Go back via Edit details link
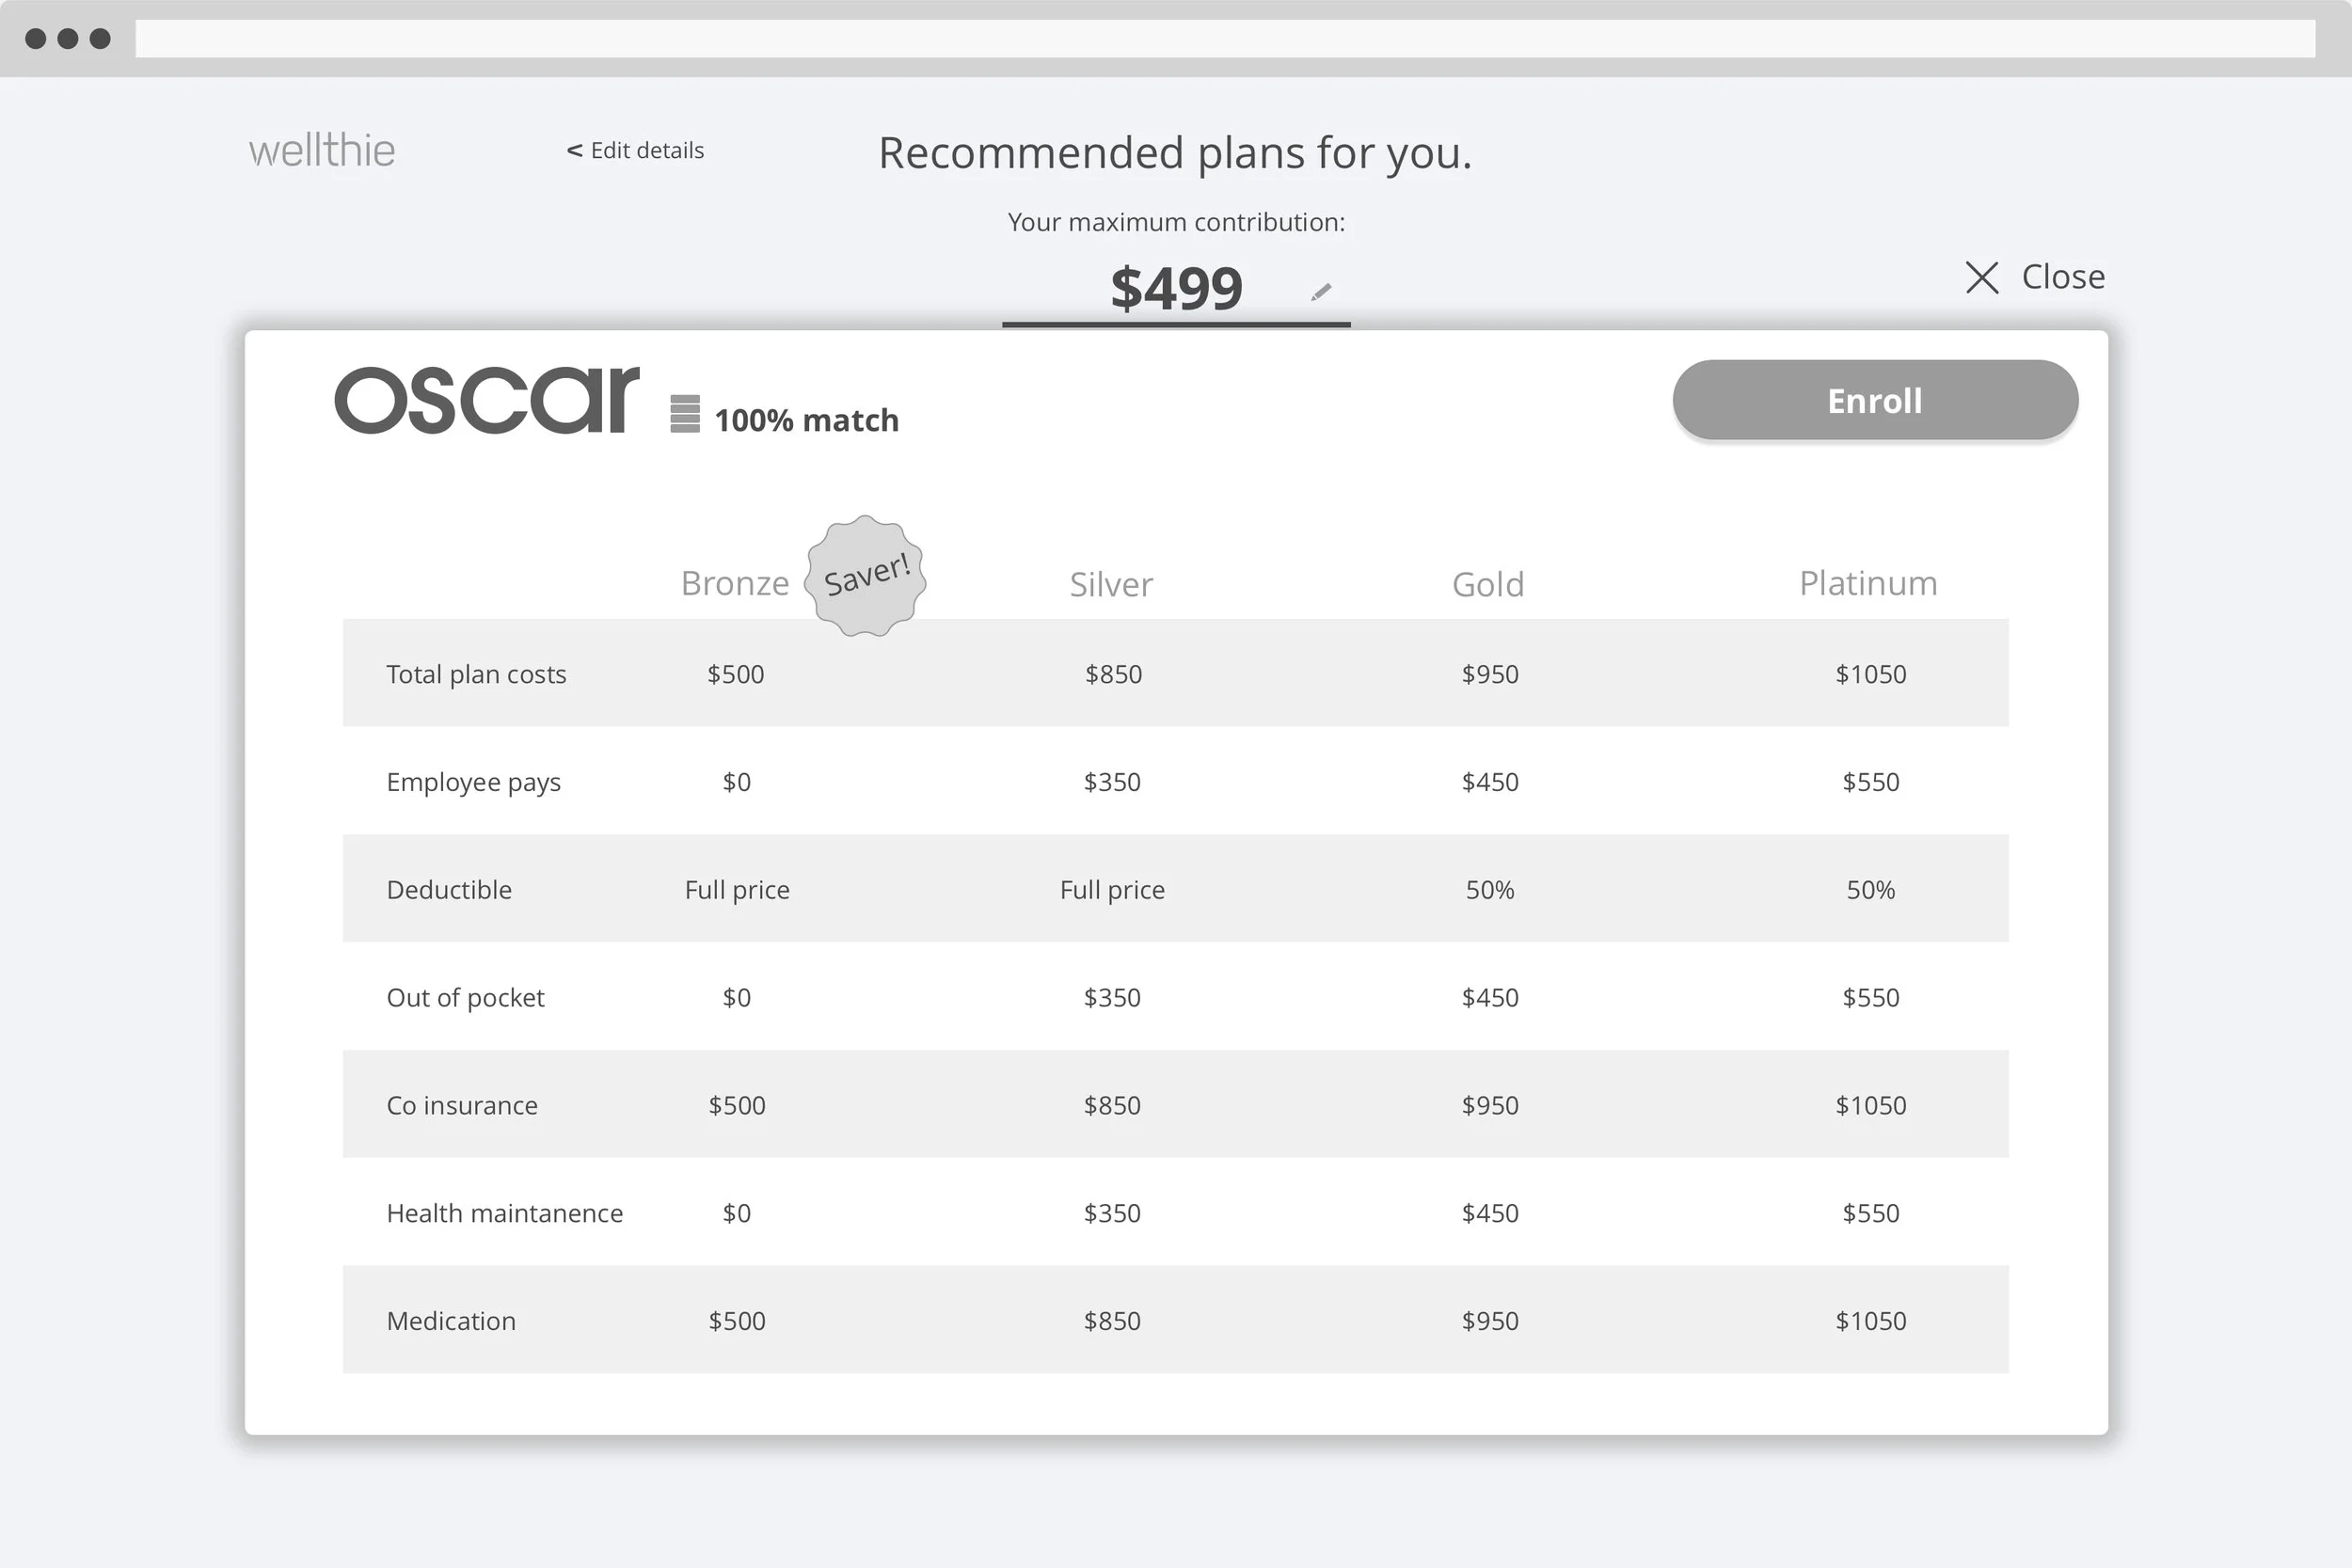This screenshot has height=1568, width=2352. (x=636, y=151)
